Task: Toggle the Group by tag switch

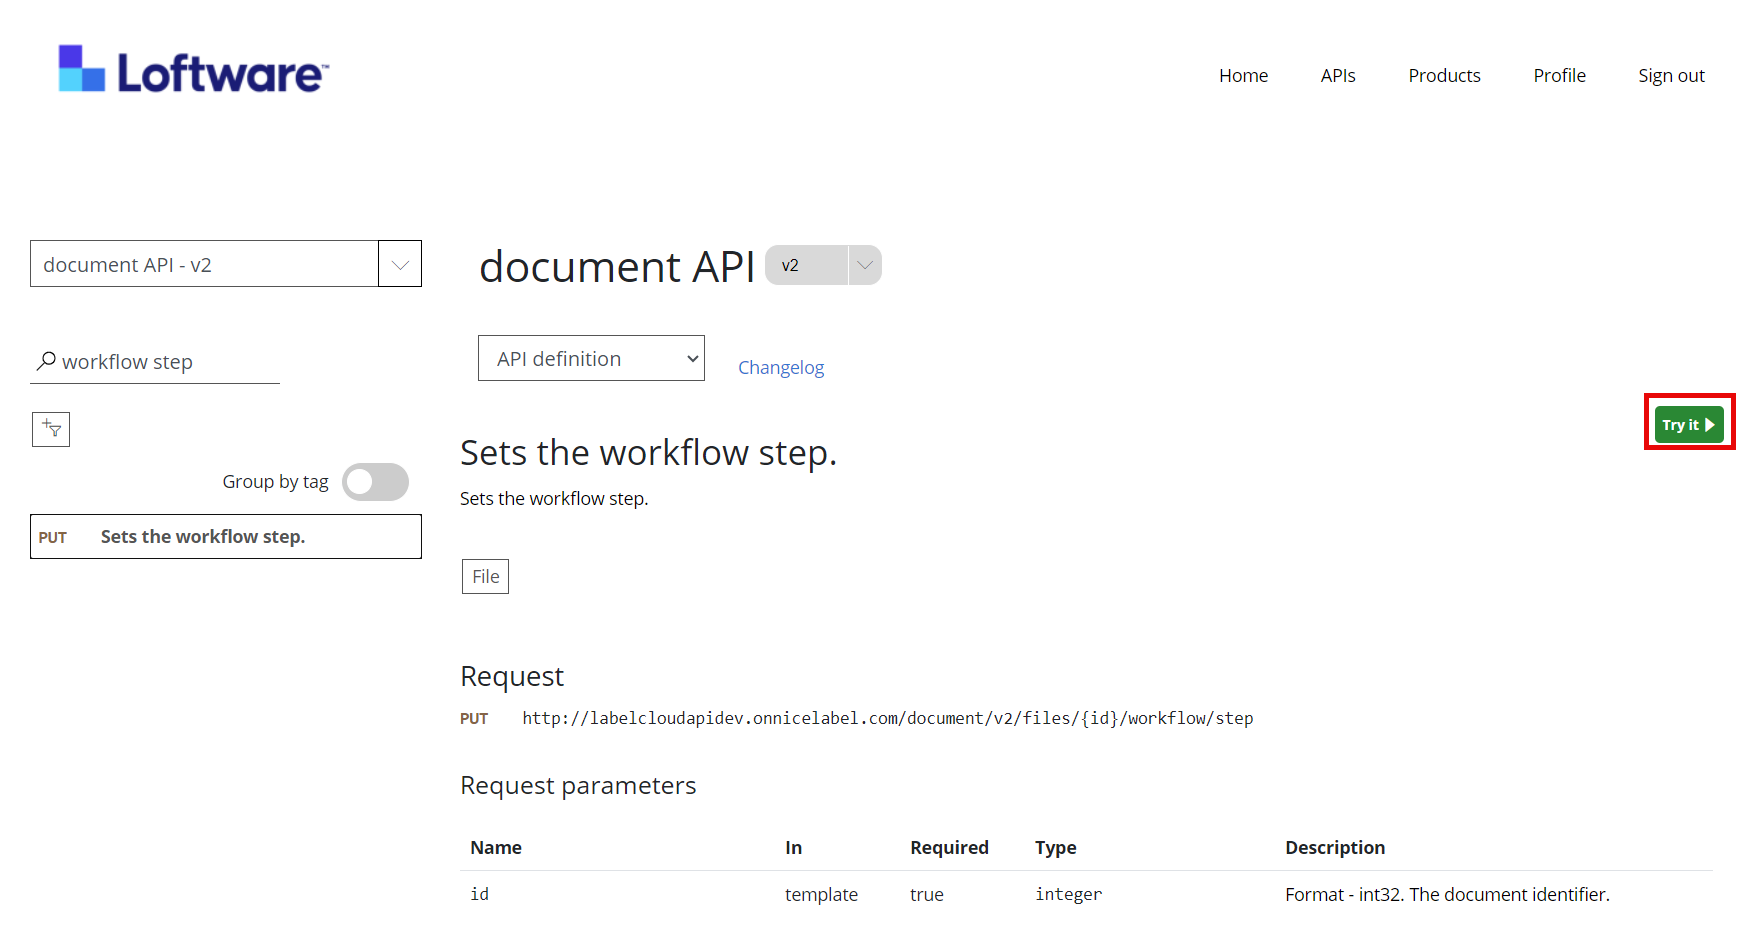Action: coord(375,481)
